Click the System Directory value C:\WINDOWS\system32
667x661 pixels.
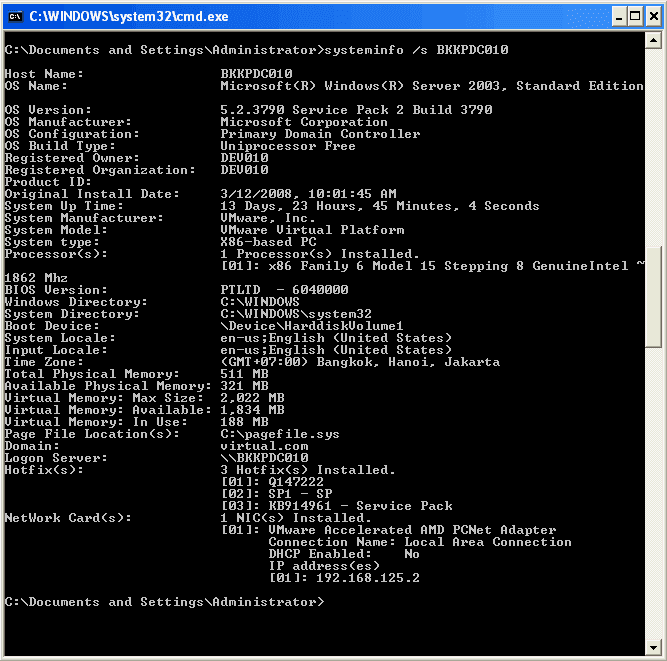click(296, 314)
